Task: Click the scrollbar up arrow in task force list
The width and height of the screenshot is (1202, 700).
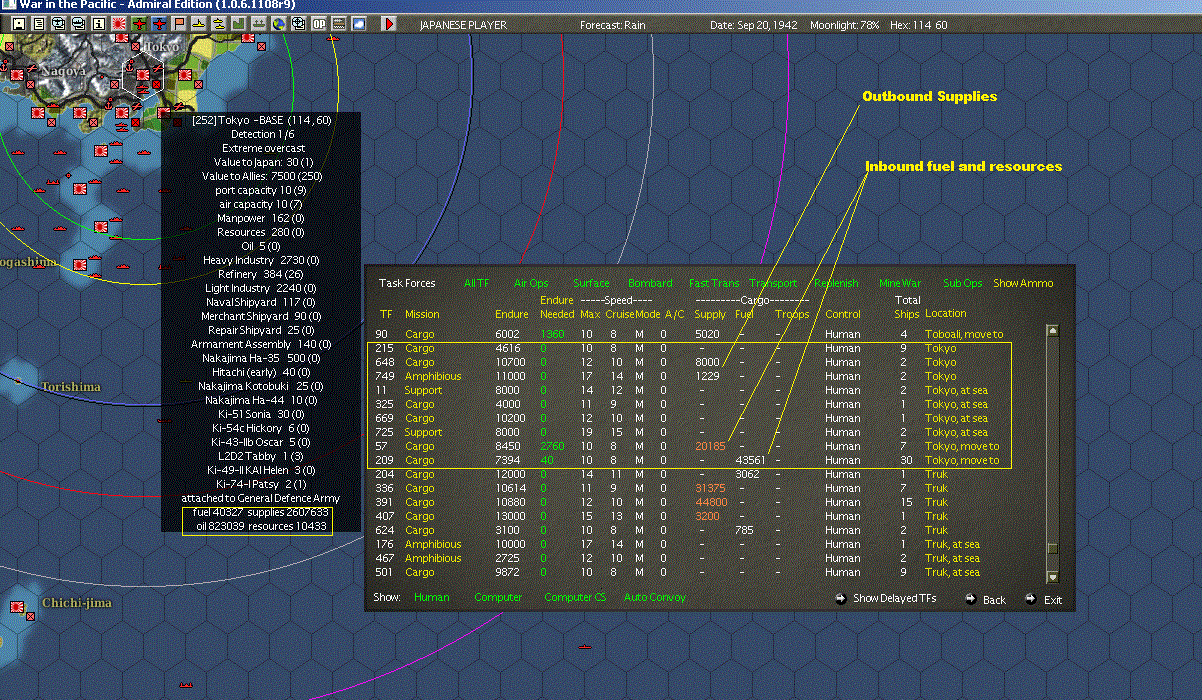Action: click(1052, 331)
